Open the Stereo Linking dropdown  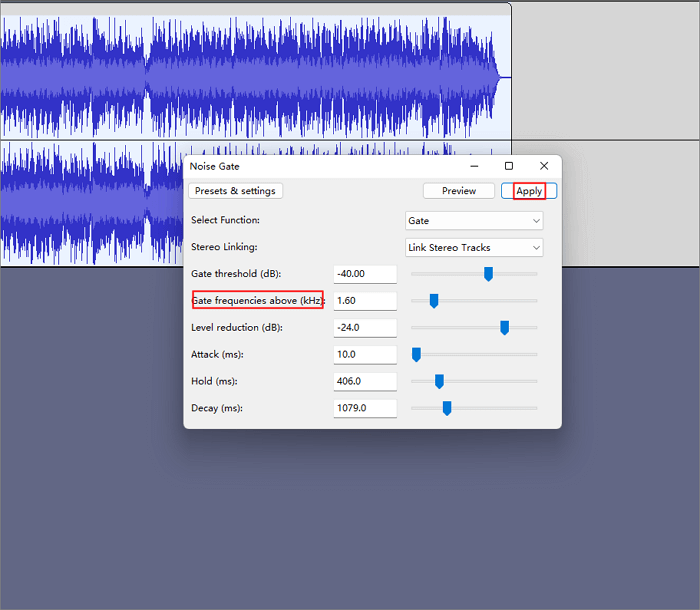pyautogui.click(x=474, y=247)
